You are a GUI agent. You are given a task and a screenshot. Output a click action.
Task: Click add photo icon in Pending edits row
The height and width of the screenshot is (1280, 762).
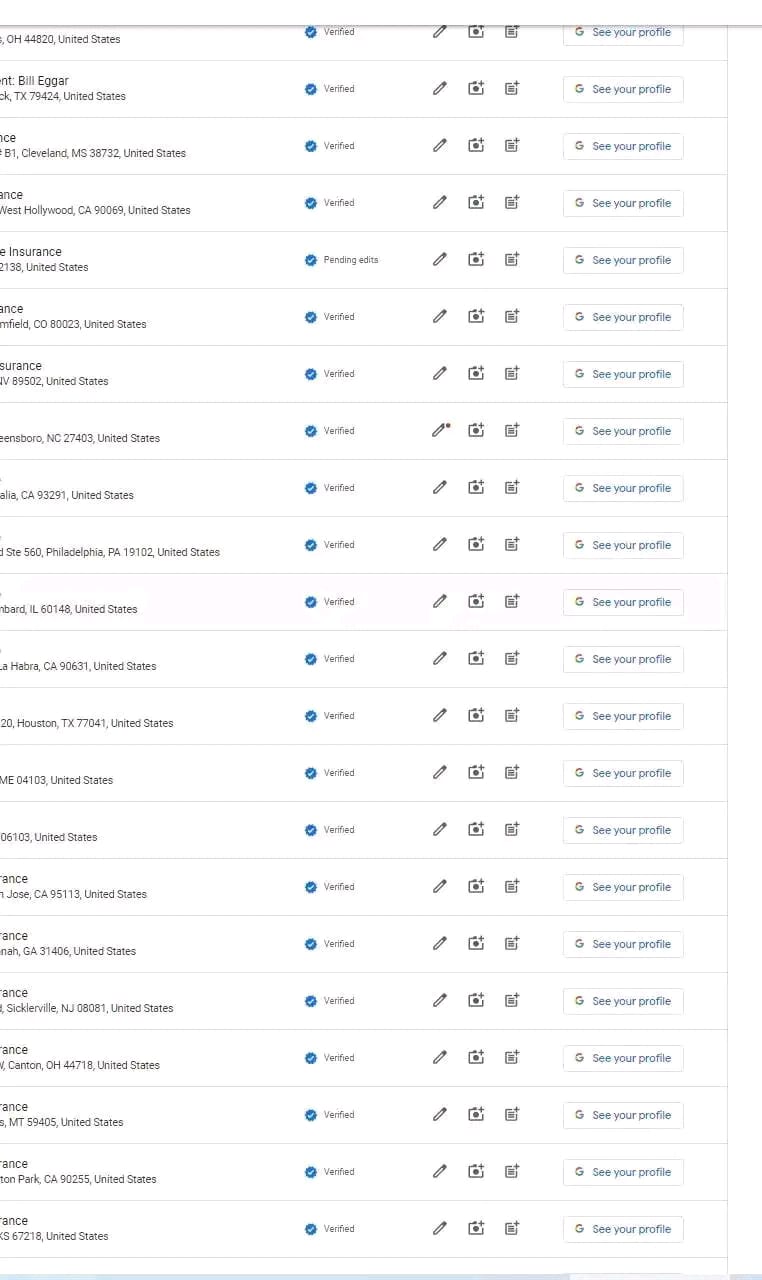tap(476, 260)
